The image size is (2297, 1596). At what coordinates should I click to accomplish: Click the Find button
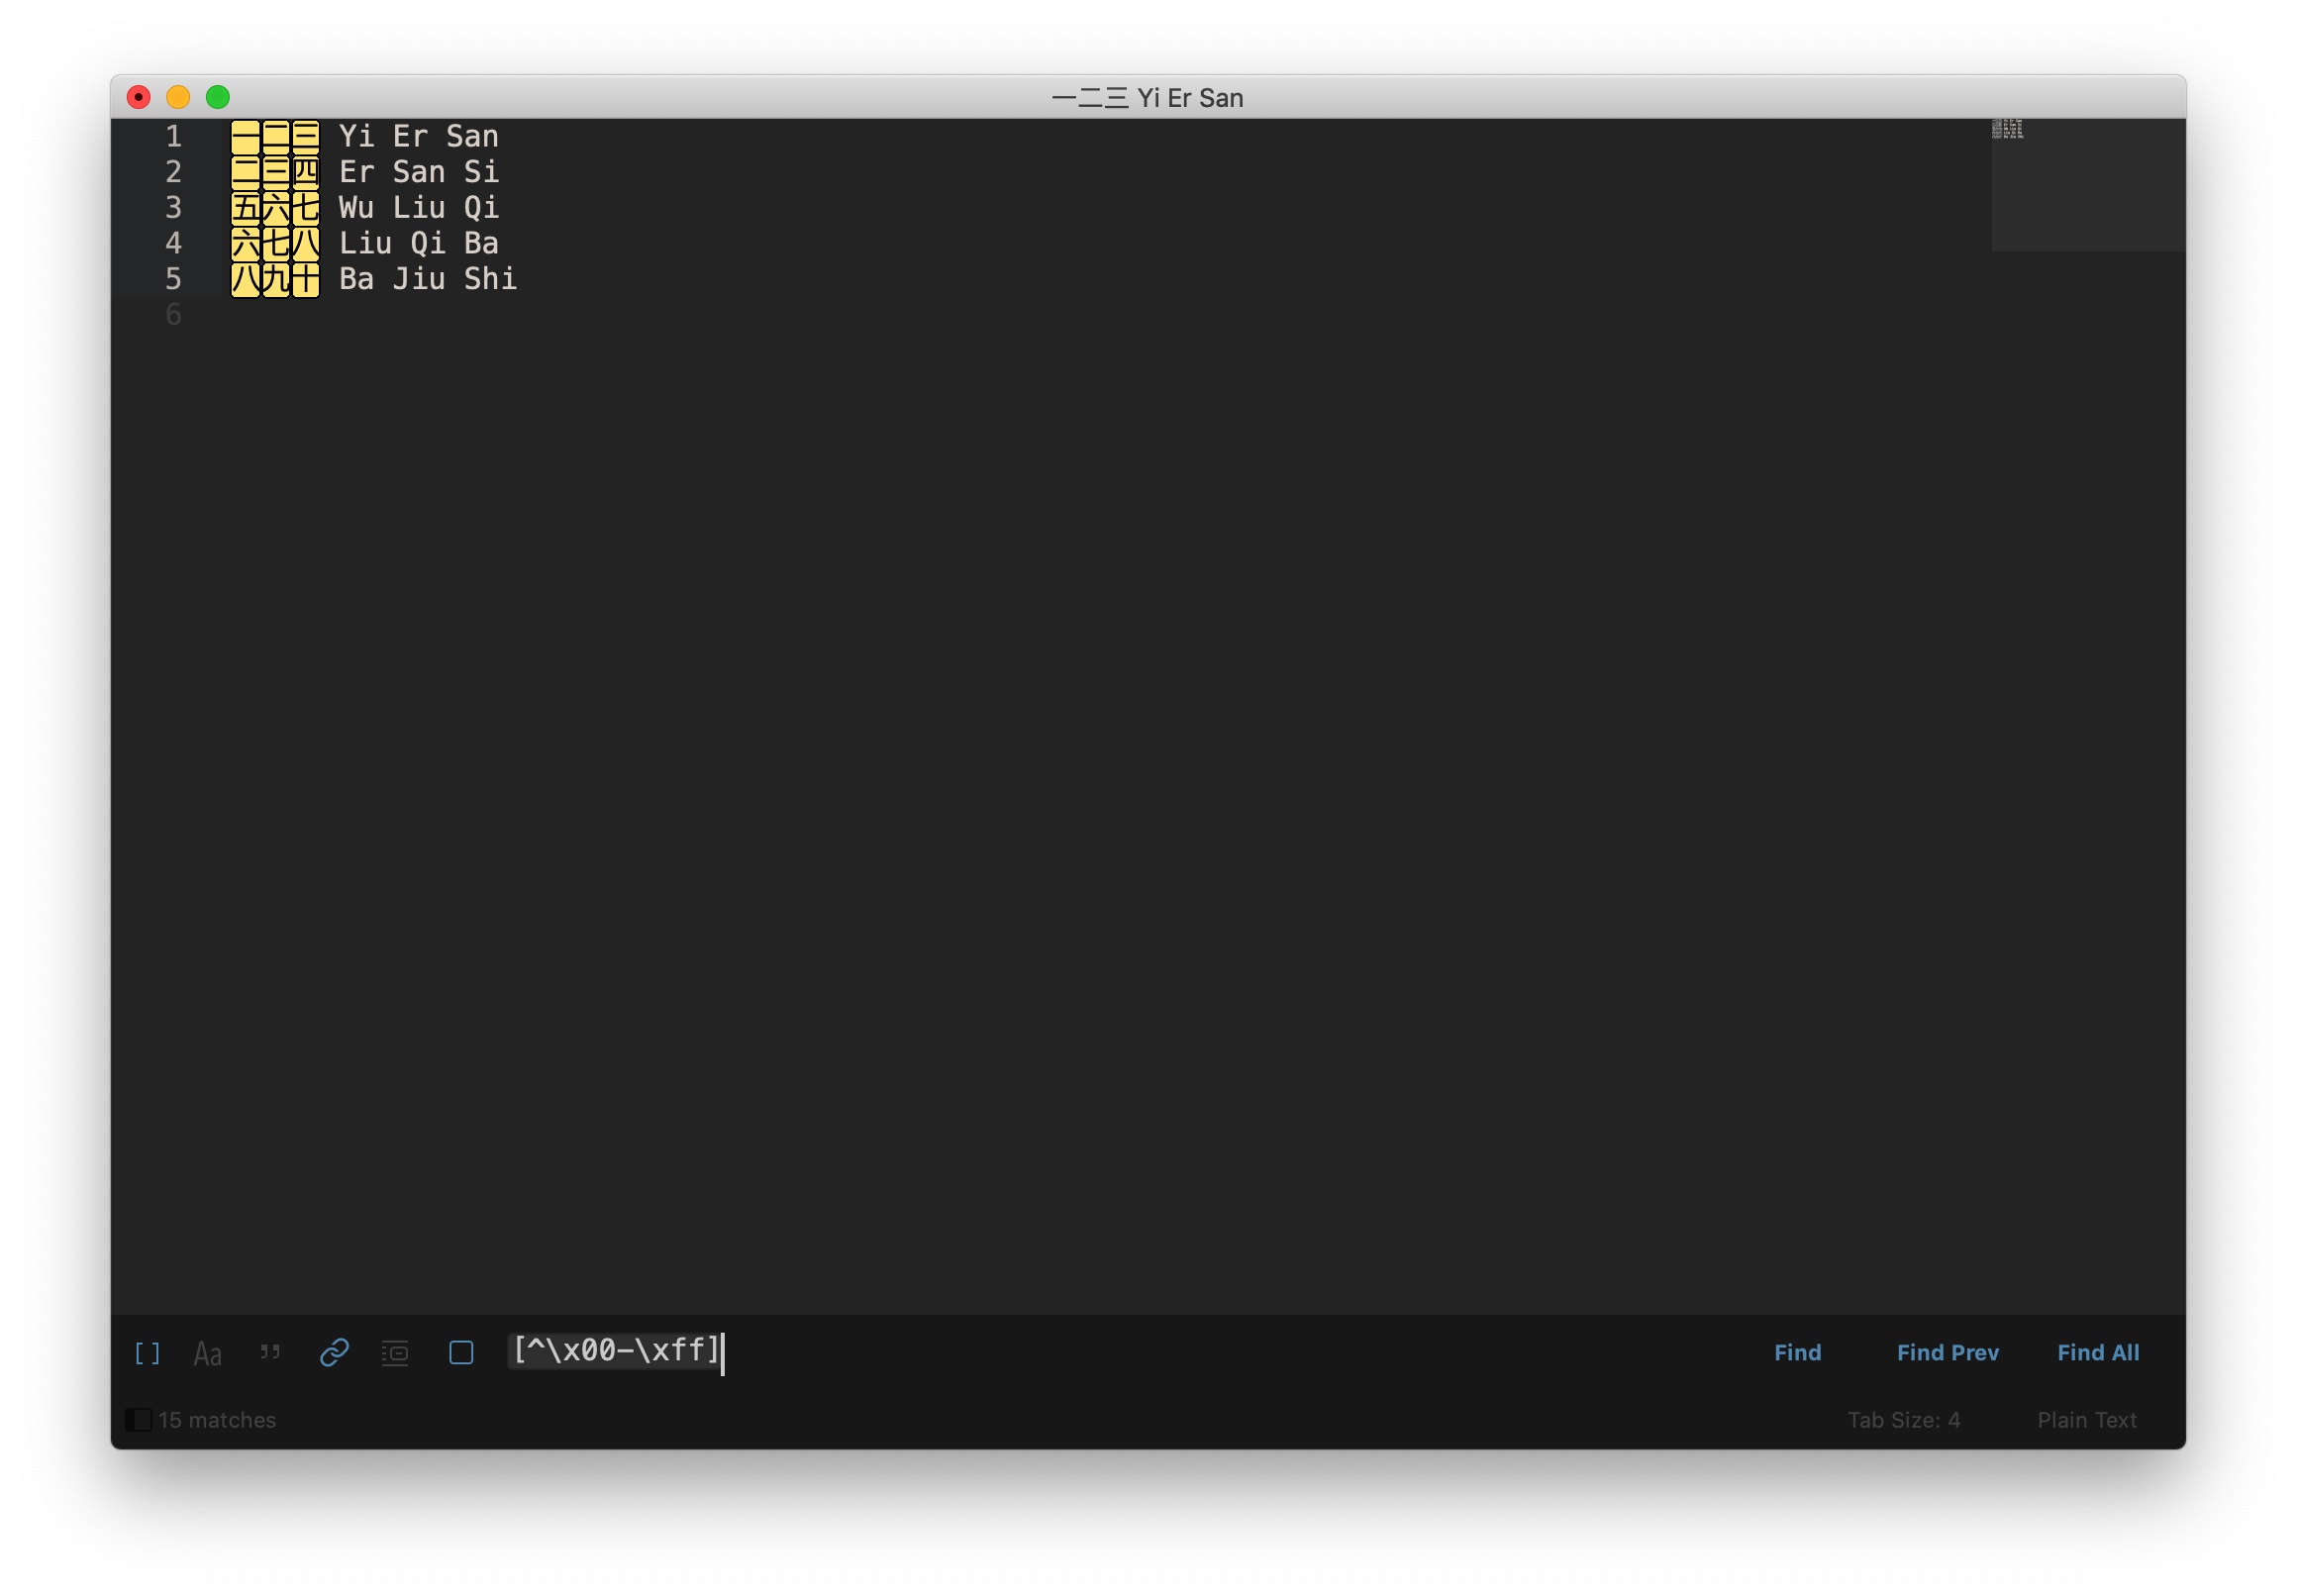tap(1796, 1352)
